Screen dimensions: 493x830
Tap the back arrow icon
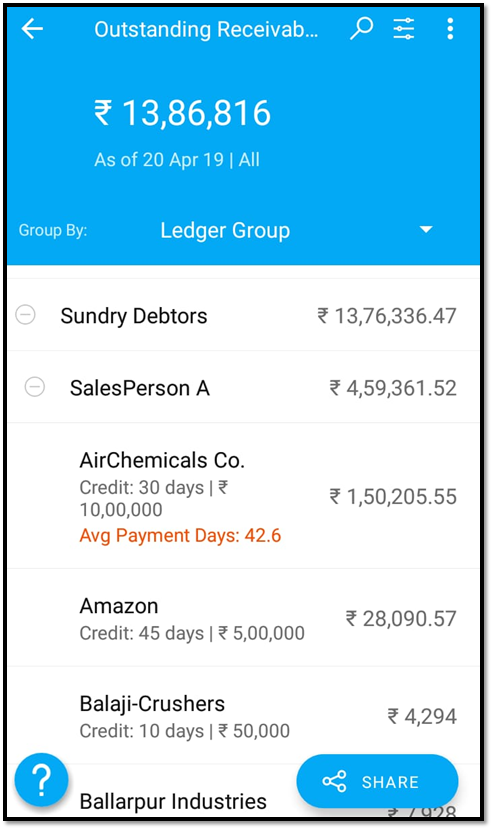pyautogui.click(x=32, y=29)
